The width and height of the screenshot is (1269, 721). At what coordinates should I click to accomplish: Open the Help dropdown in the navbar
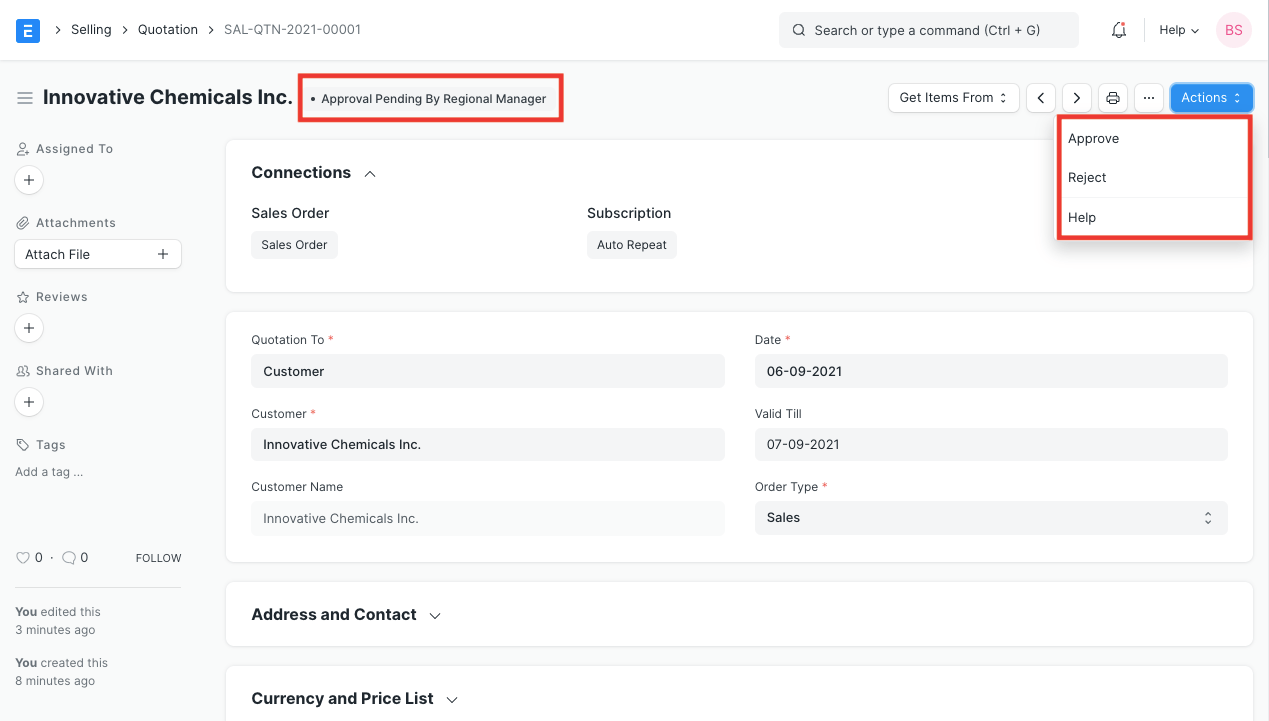pos(1177,30)
